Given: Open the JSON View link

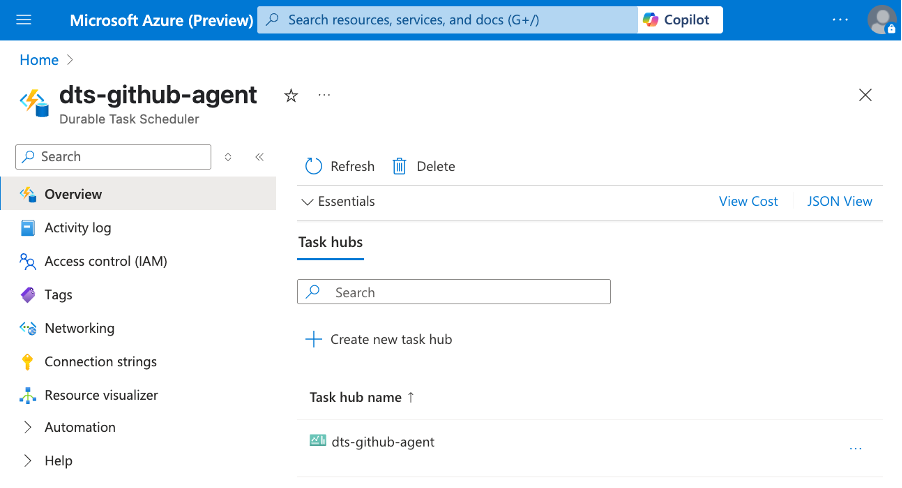Looking at the screenshot, I should coord(839,201).
